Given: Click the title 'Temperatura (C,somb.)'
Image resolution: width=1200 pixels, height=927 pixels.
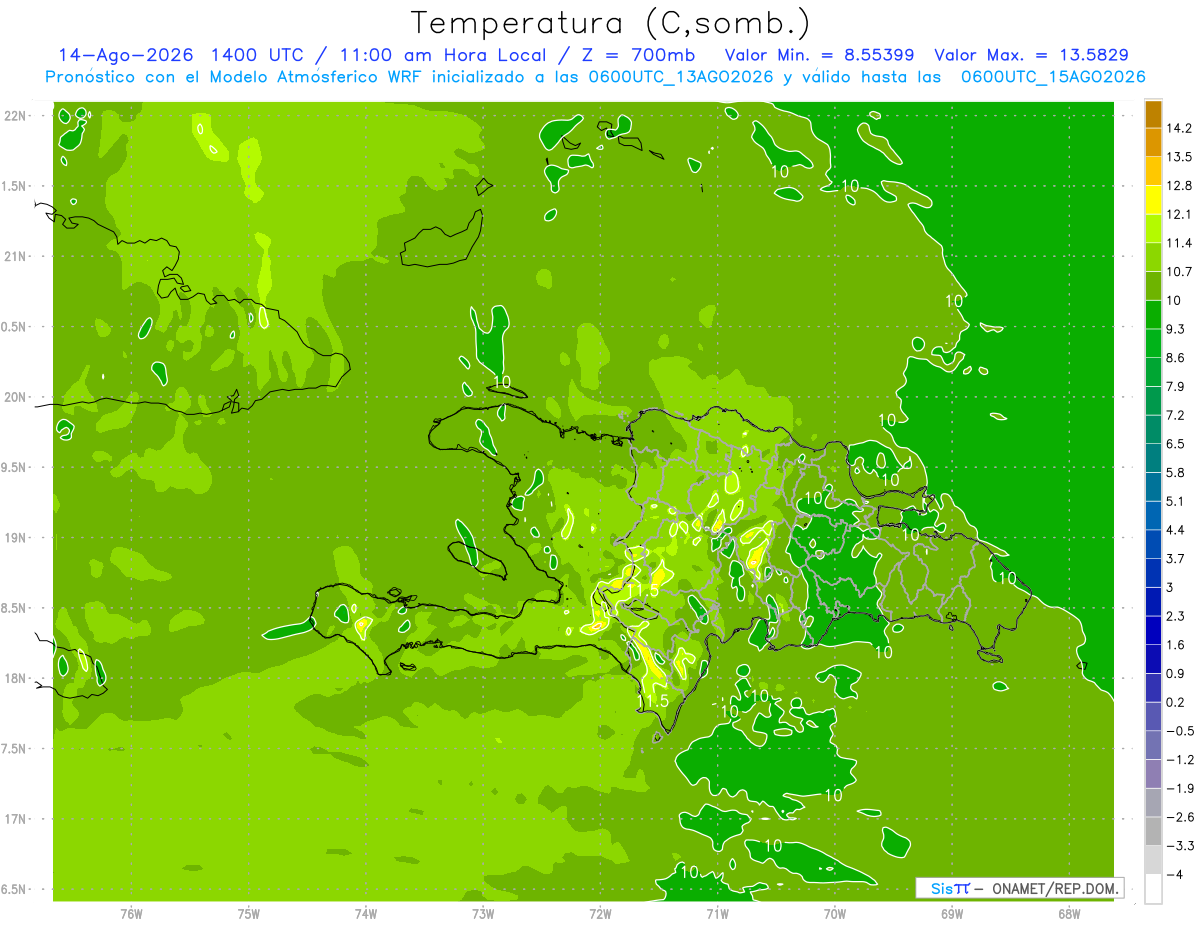Looking at the screenshot, I should pyautogui.click(x=611, y=23).
